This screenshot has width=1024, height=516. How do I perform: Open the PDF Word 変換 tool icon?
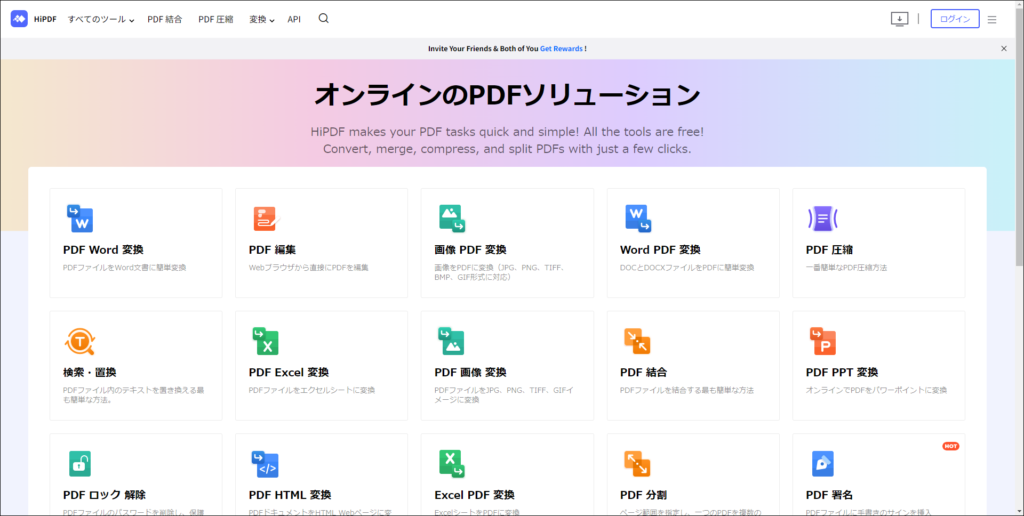pos(80,219)
